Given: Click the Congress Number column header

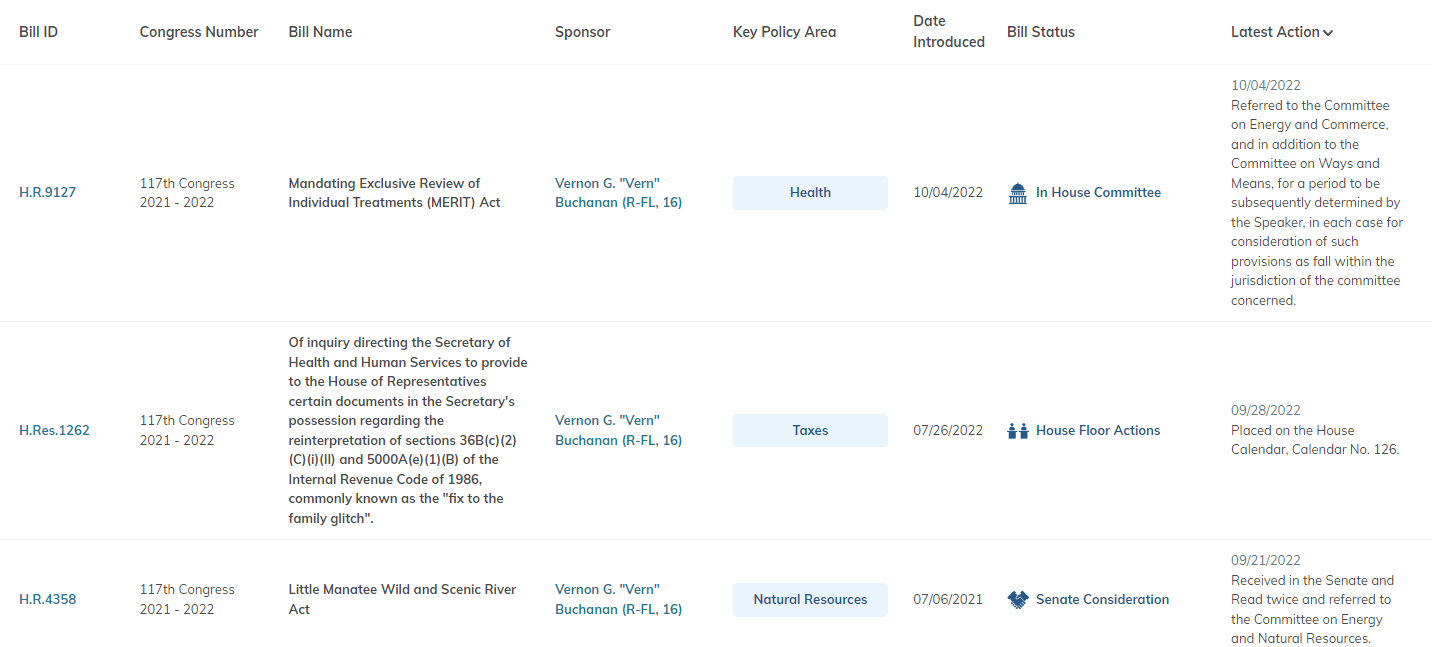Looking at the screenshot, I should coord(199,32).
